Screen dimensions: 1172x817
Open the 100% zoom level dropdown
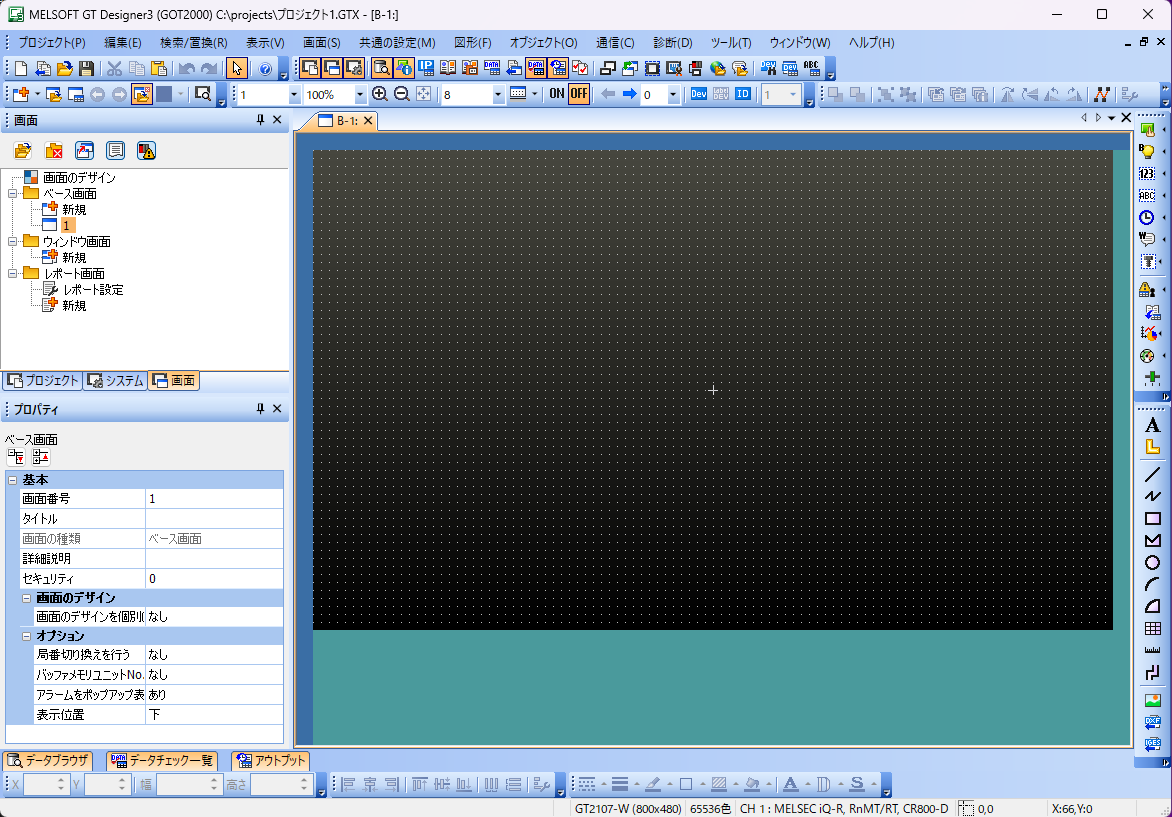pyautogui.click(x=360, y=95)
